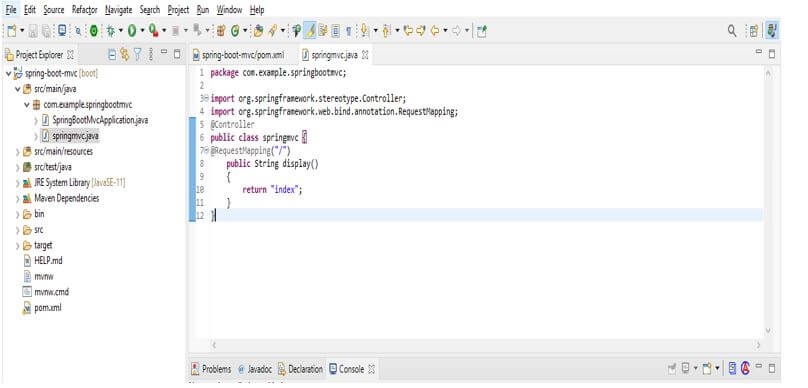Open the Run configurations dropdown arrow

click(x=142, y=31)
